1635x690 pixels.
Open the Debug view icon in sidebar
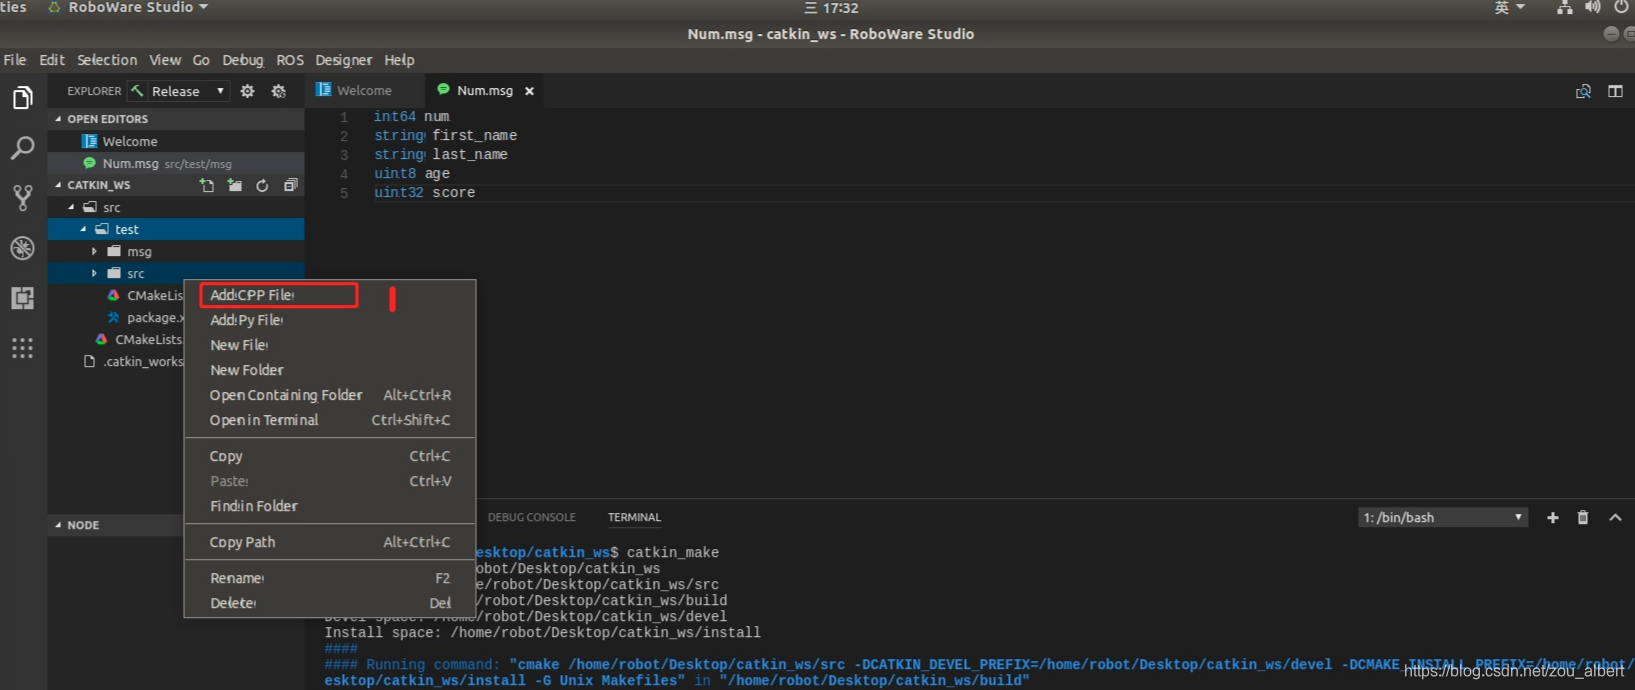tap(22, 248)
